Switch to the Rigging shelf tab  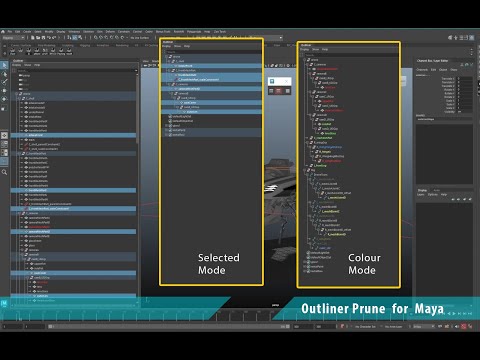click(x=85, y=45)
